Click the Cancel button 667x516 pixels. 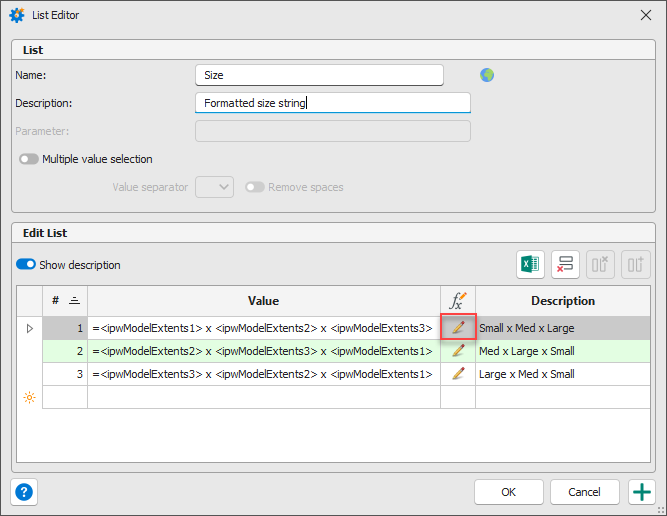click(x=584, y=492)
